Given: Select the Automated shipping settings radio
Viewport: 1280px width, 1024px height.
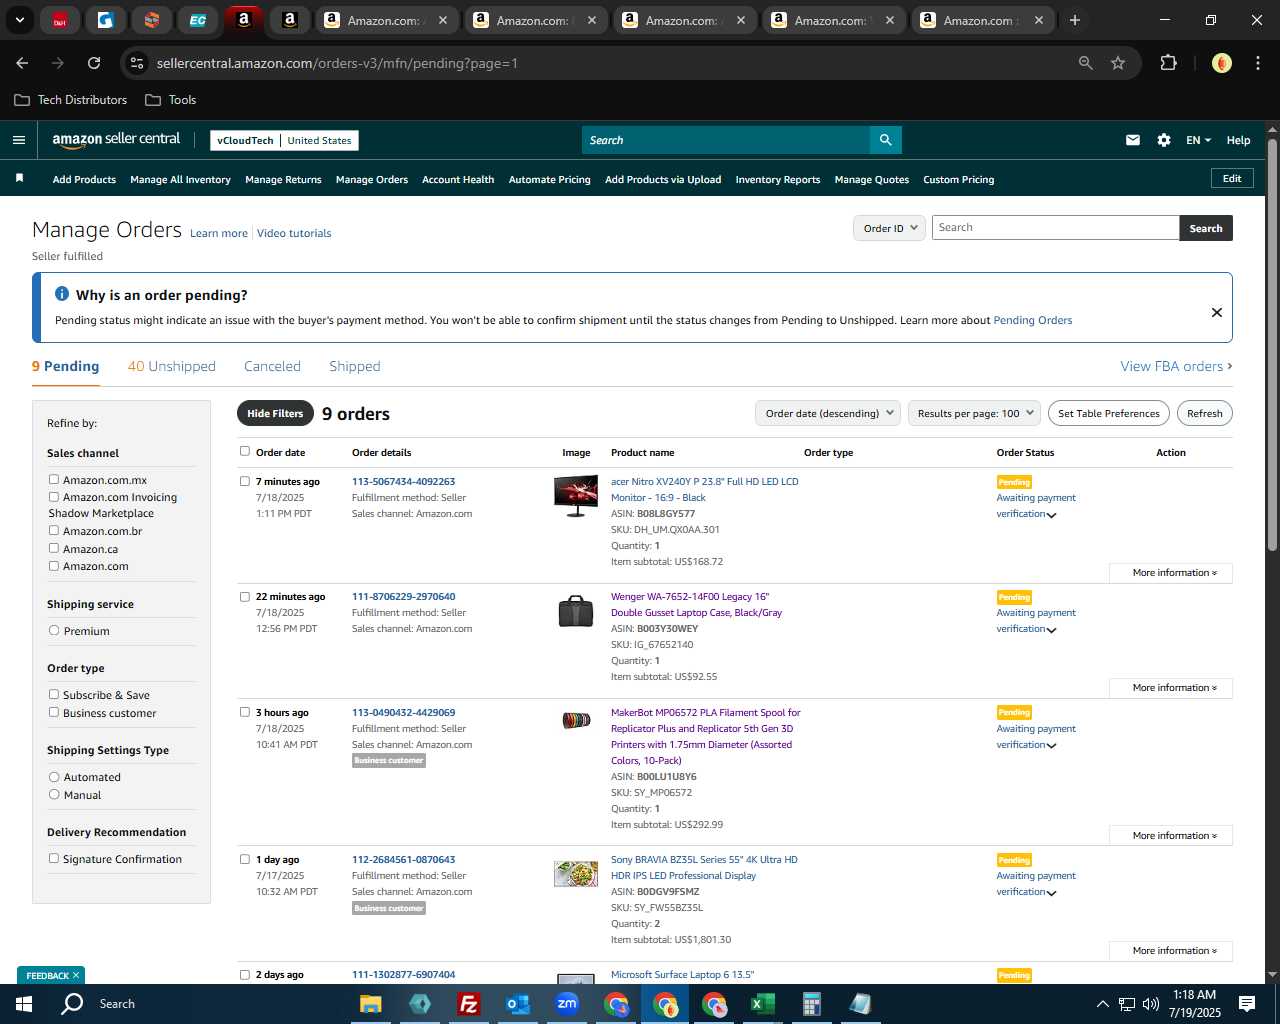Looking at the screenshot, I should [x=54, y=776].
